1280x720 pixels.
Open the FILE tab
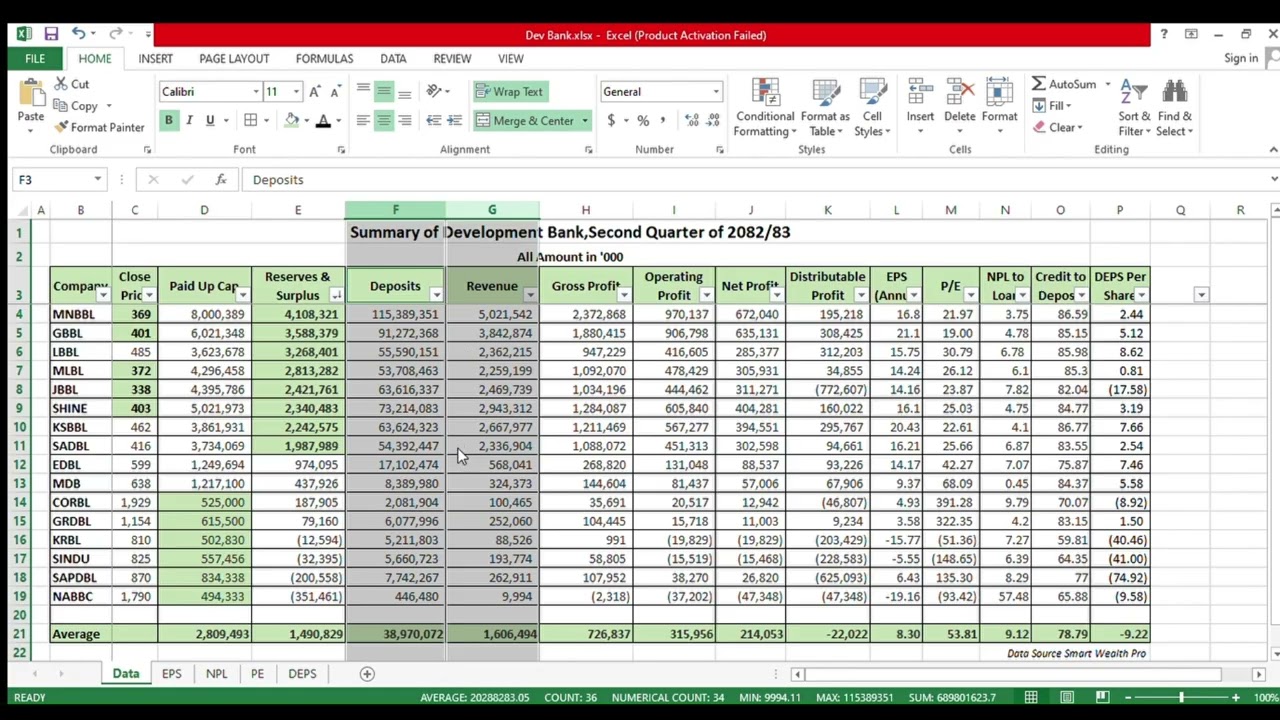(x=35, y=59)
